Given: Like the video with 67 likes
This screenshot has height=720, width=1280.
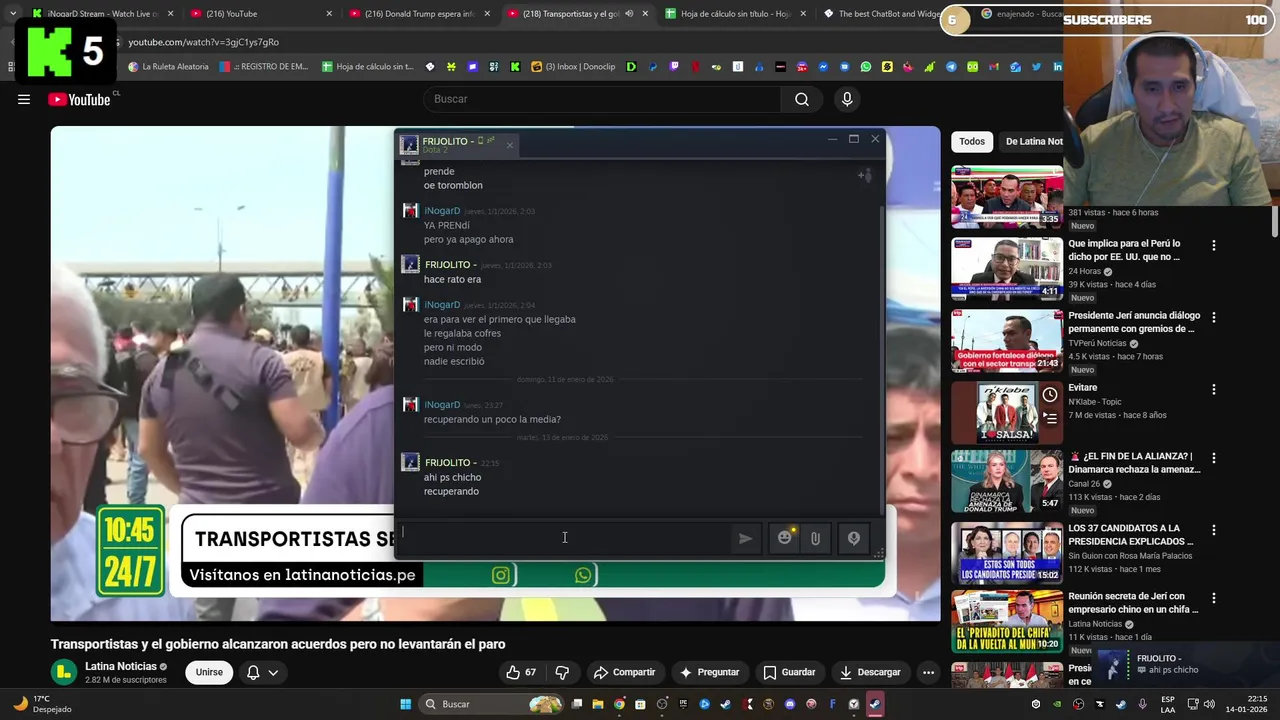Looking at the screenshot, I should [522, 672].
